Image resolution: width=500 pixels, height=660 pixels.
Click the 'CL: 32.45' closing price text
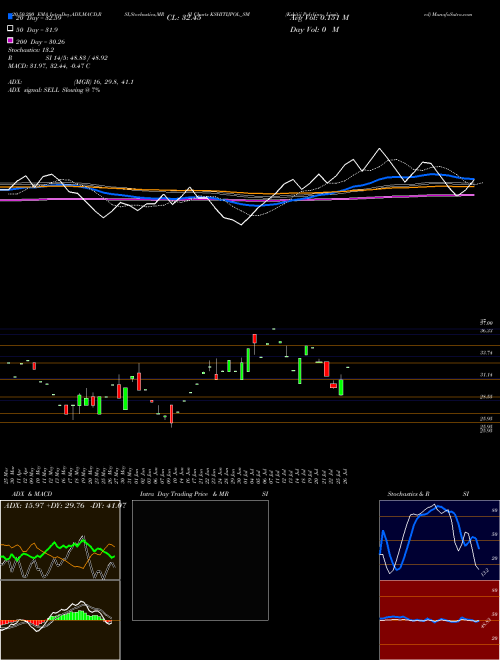[x=184, y=18]
